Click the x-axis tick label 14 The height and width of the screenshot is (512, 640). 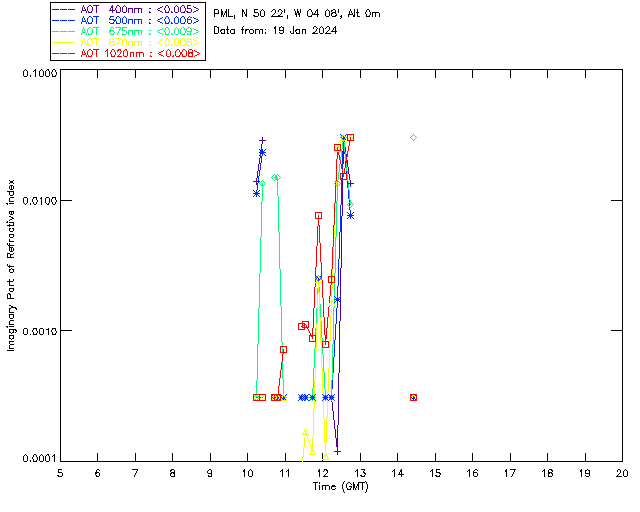coord(398,473)
